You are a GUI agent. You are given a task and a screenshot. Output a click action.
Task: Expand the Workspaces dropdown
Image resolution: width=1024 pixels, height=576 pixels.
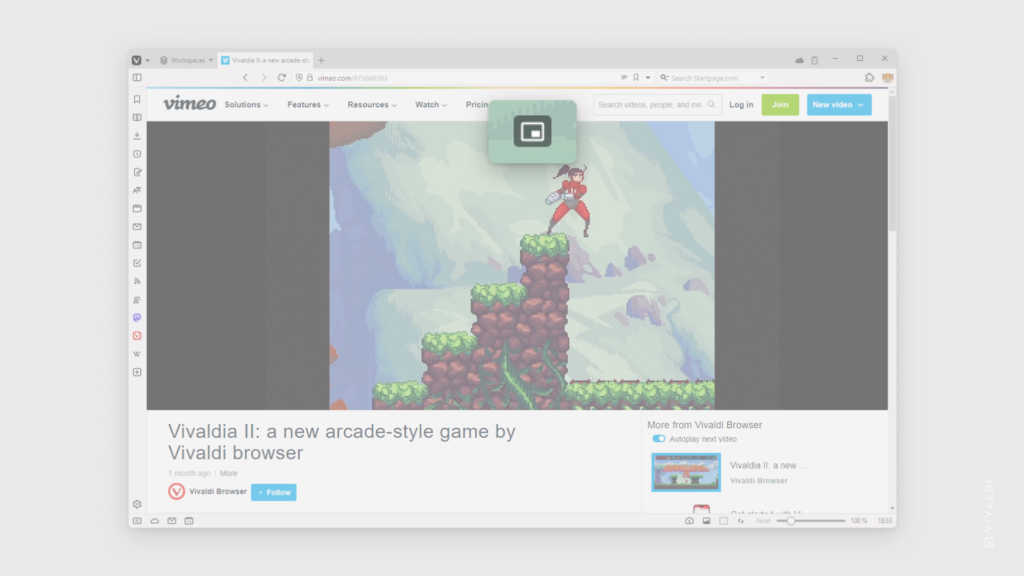187,60
